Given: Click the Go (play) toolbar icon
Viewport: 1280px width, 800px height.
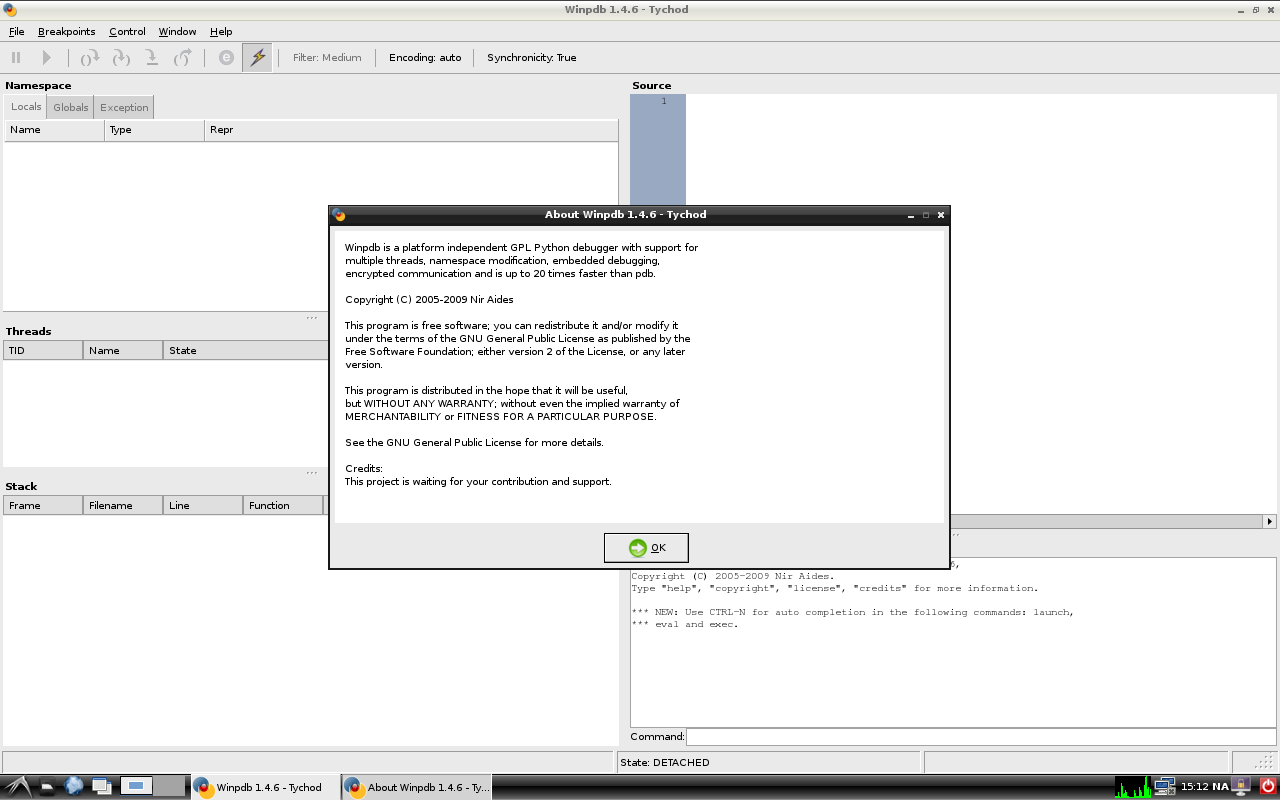Looking at the screenshot, I should [46, 58].
